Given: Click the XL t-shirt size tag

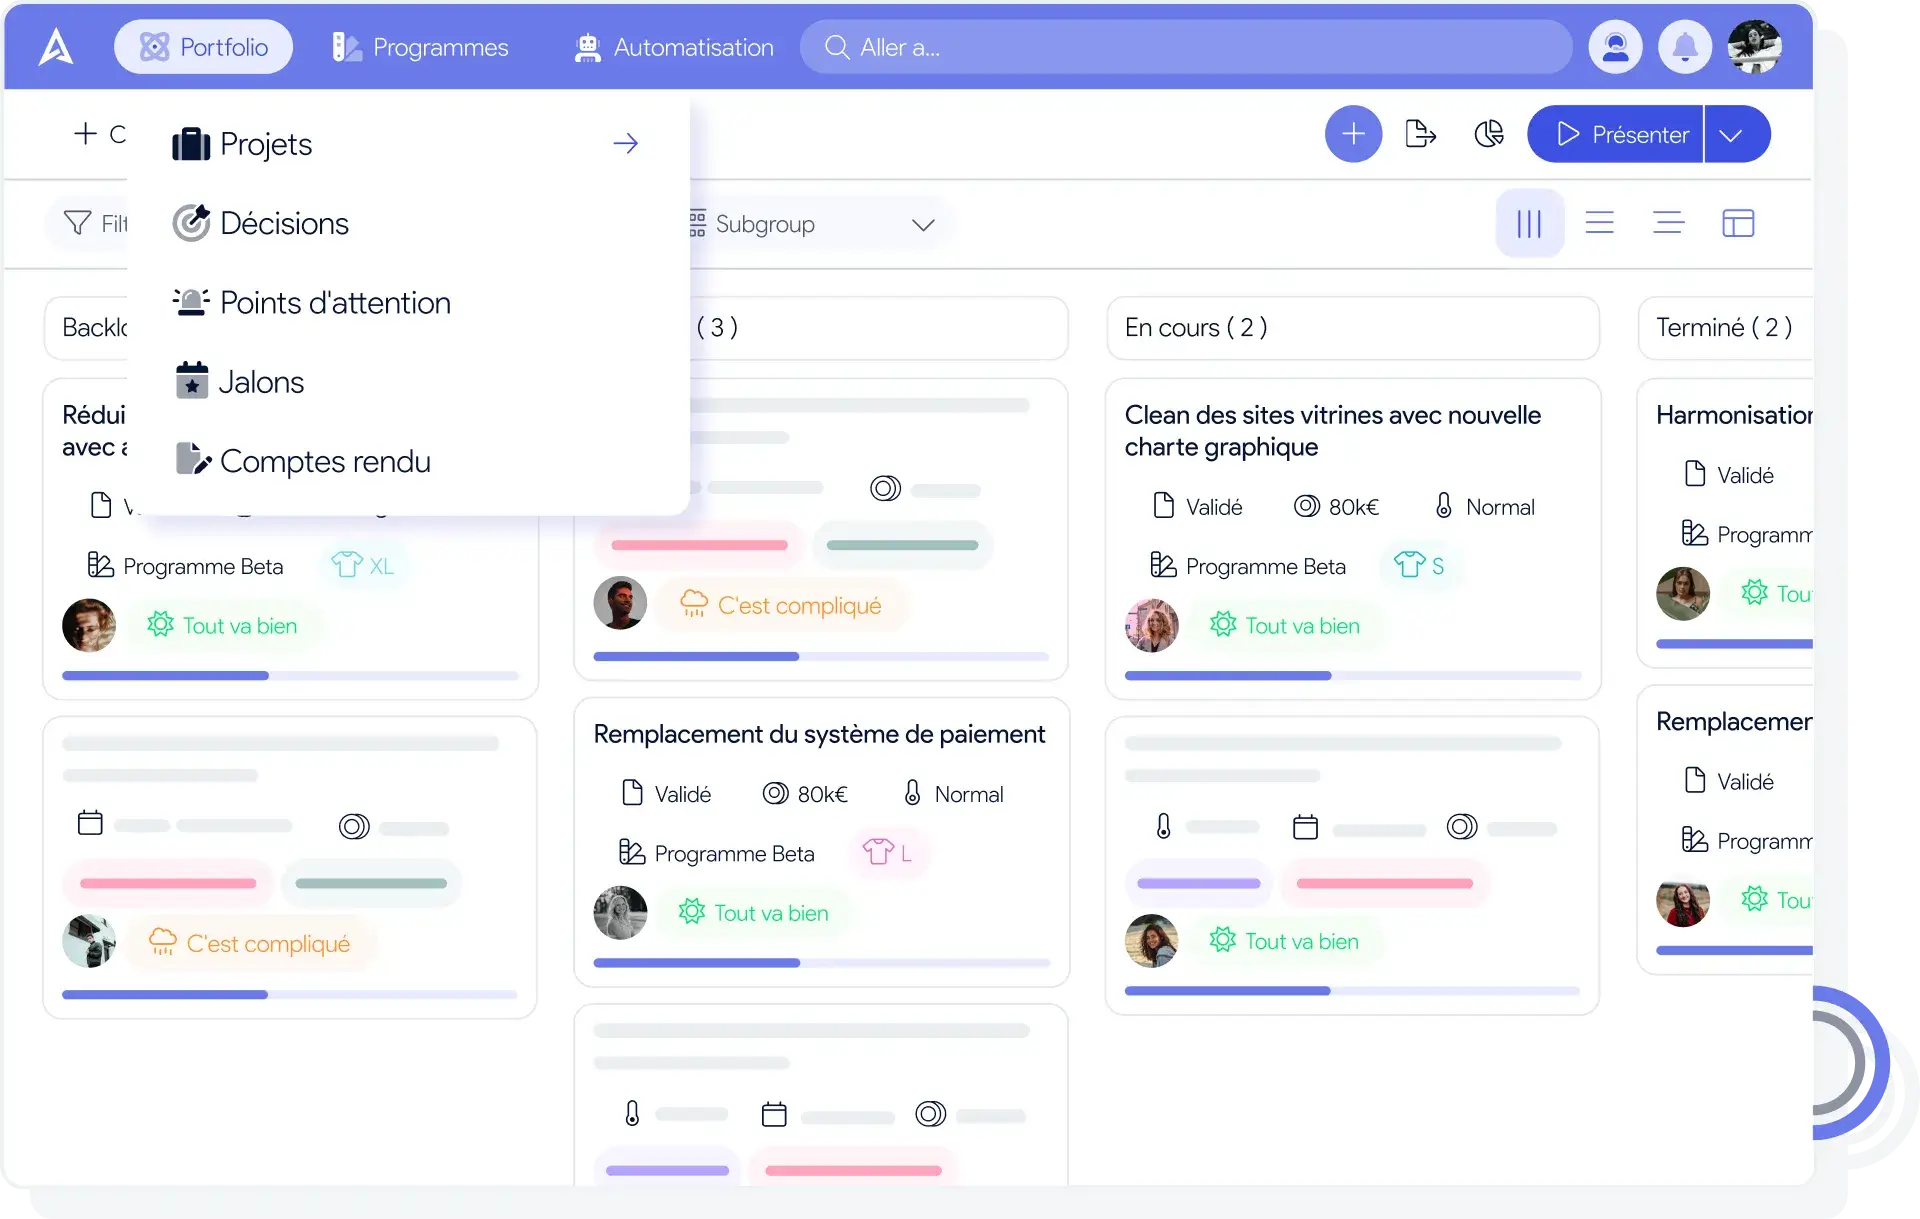Looking at the screenshot, I should point(362,566).
